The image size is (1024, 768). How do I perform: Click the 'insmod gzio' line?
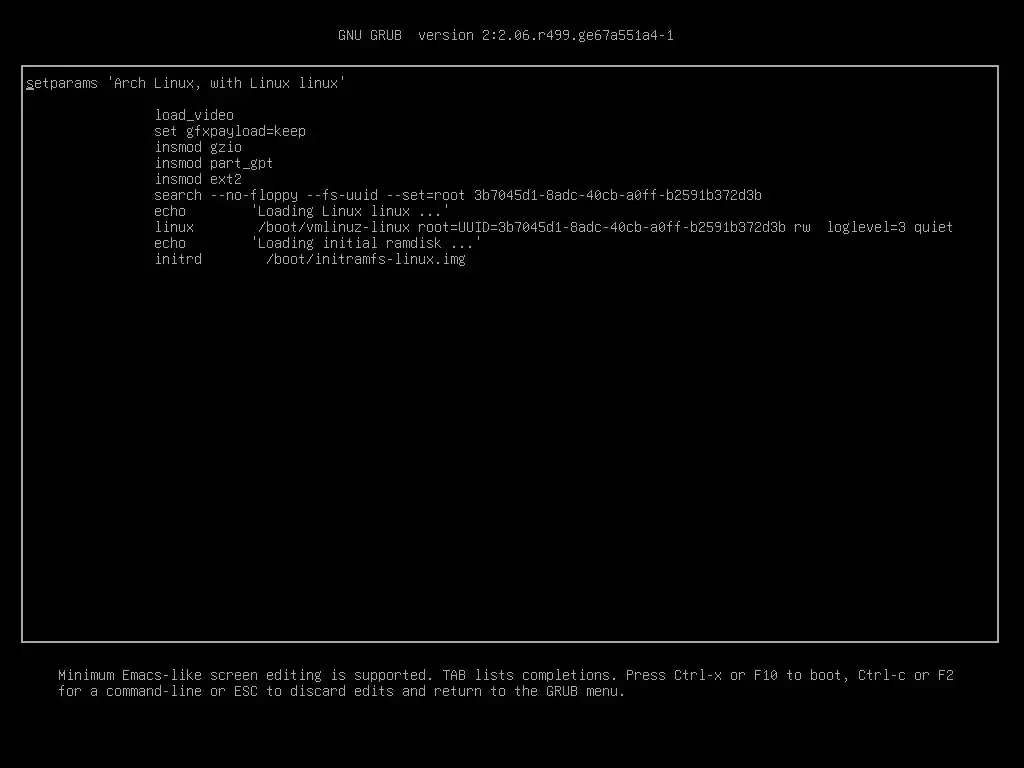pyautogui.click(x=198, y=148)
